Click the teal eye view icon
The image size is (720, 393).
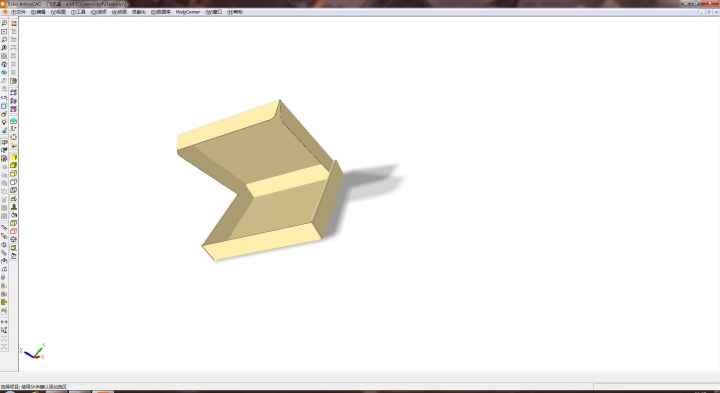tap(4, 72)
